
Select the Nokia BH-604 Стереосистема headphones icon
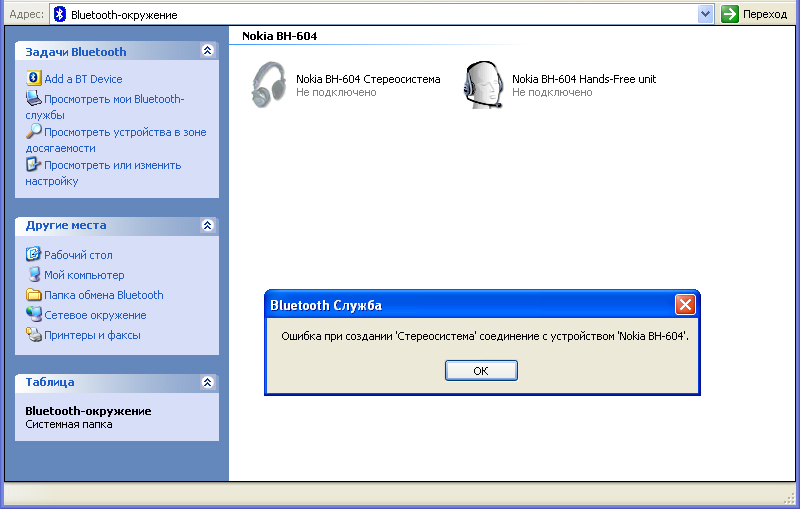click(x=269, y=84)
